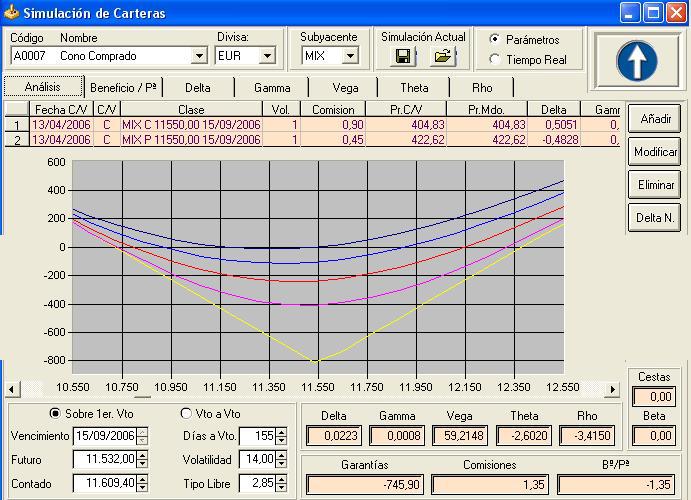Click the Clase column header
The height and width of the screenshot is (500, 691).
191,109
